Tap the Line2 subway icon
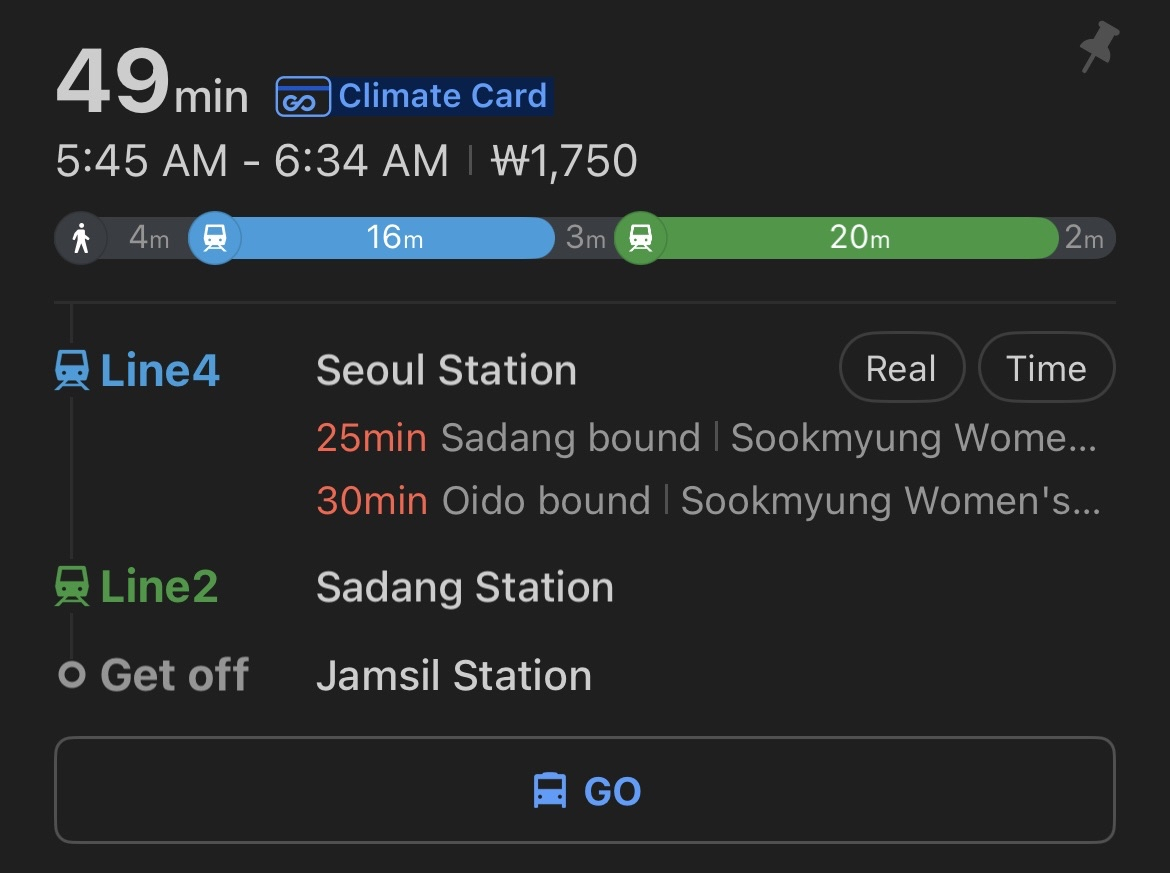The height and width of the screenshot is (873, 1170). click(72, 587)
